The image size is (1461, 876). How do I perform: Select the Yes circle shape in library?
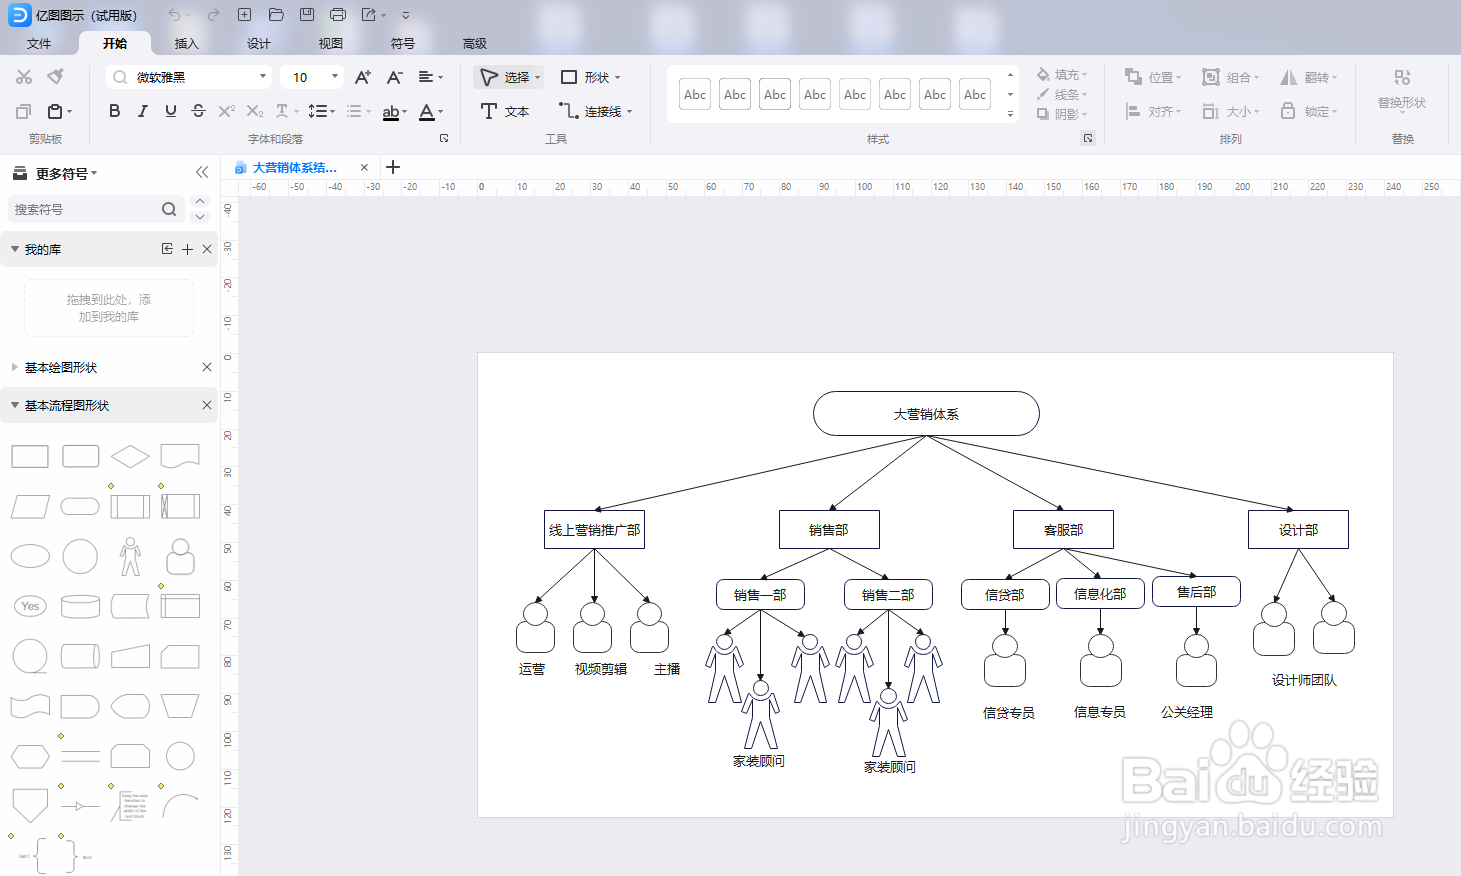click(30, 606)
